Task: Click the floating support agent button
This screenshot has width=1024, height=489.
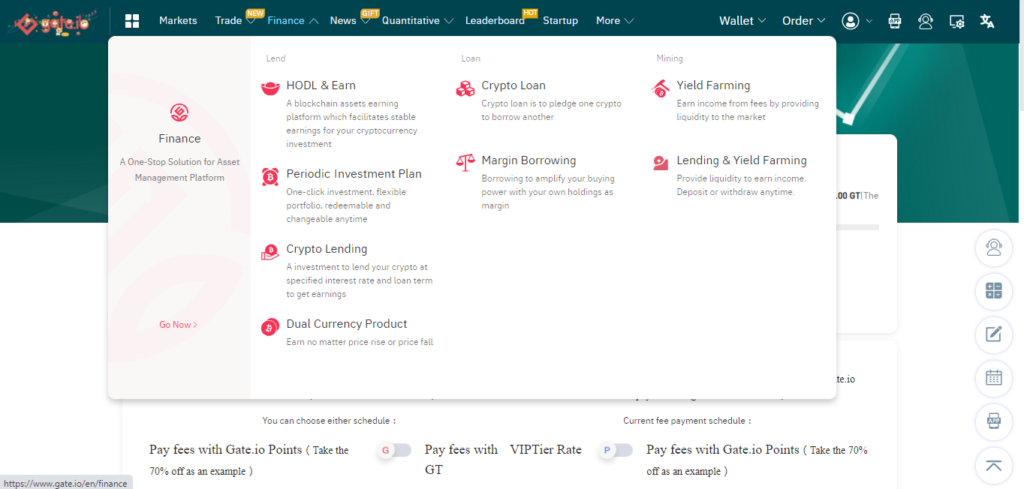Action: [994, 248]
